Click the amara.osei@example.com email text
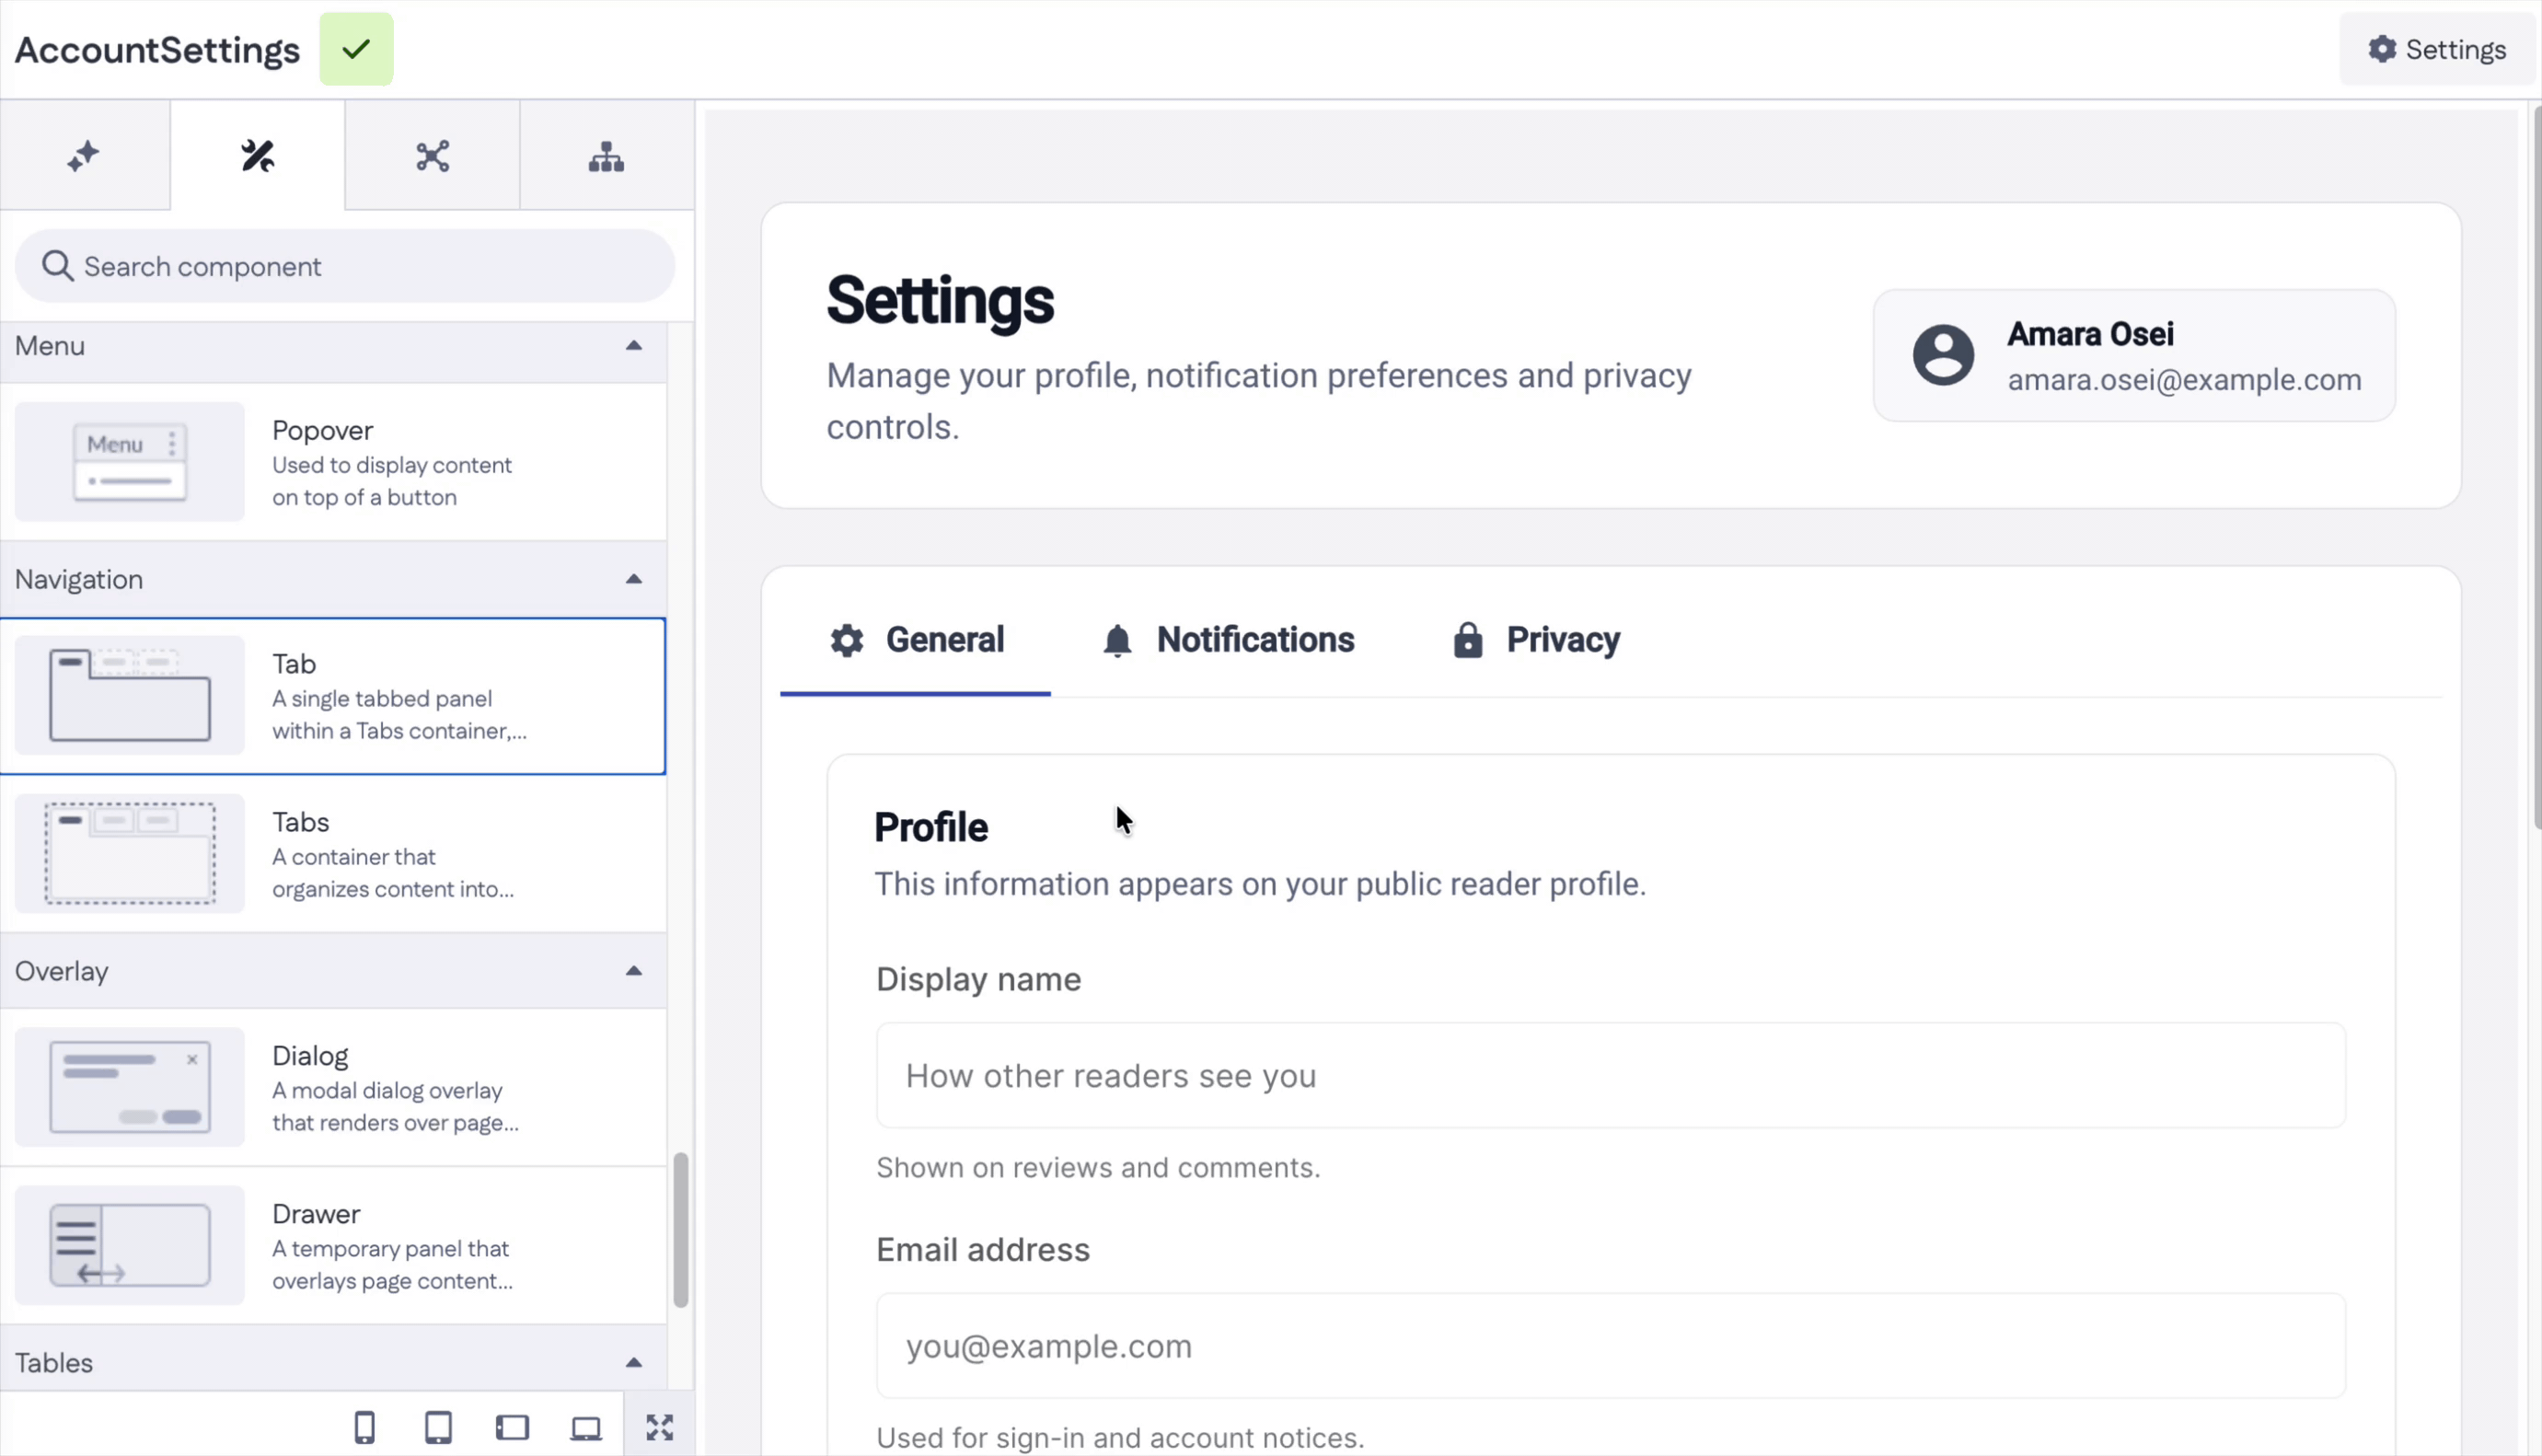The height and width of the screenshot is (1456, 2542). 2185,380
